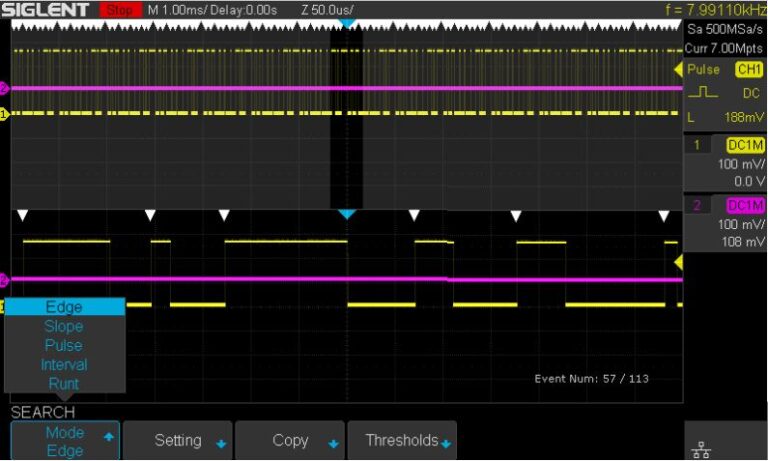The height and width of the screenshot is (461, 768).
Task: Click the pulse trigger polarity icon
Action: point(706,92)
